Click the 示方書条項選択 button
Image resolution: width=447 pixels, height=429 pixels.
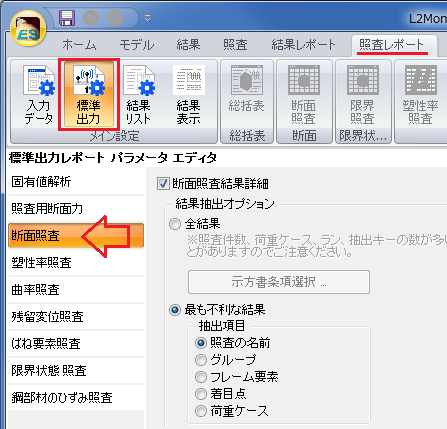(279, 282)
